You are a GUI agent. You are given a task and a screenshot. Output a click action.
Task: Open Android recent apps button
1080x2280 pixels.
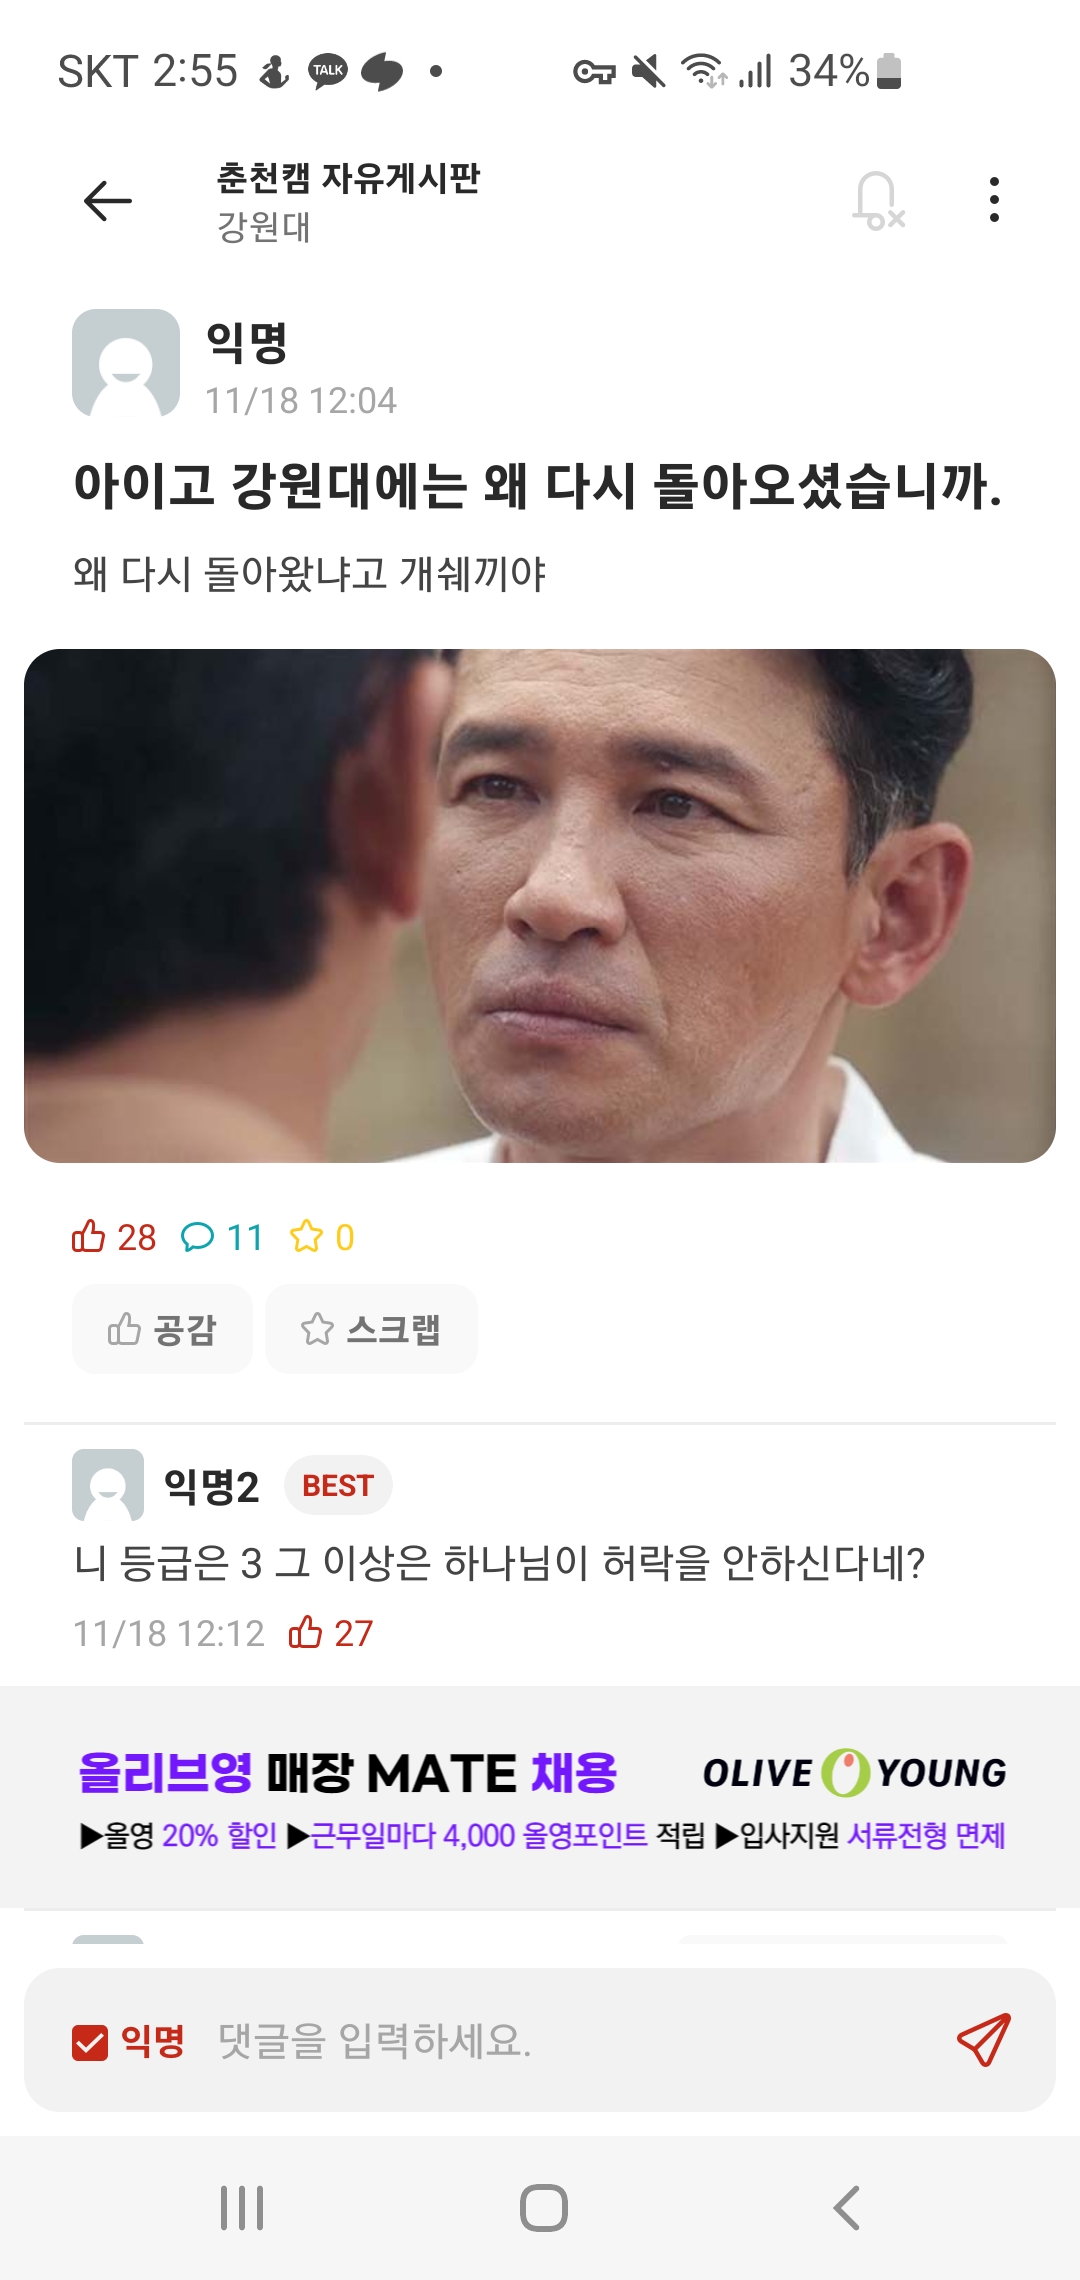pos(242,2207)
